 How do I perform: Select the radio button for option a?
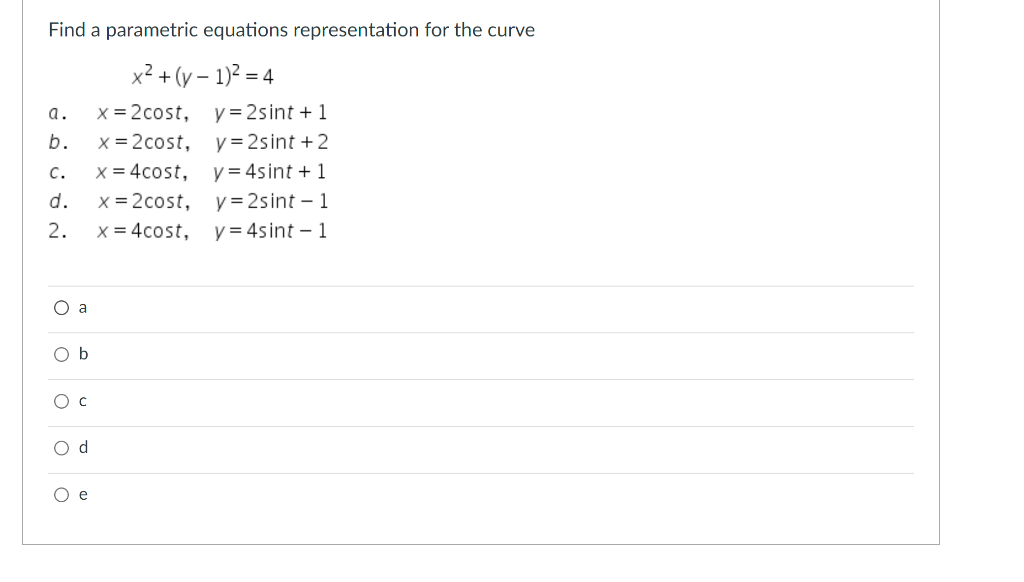59,308
